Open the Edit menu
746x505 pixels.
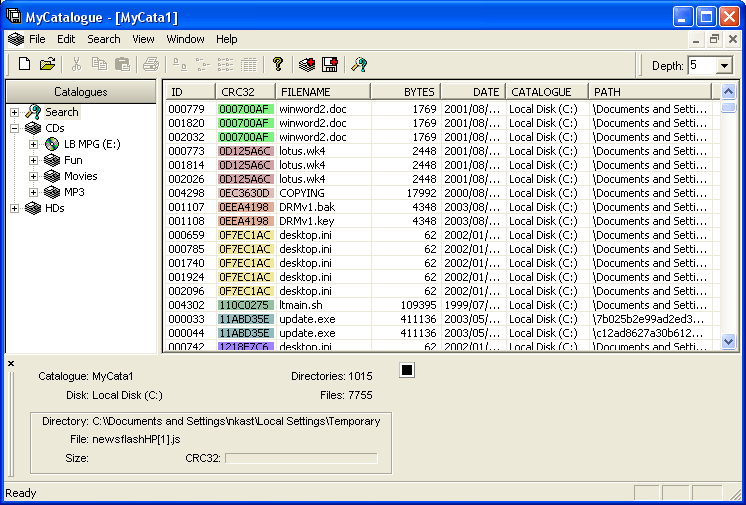(x=66, y=39)
